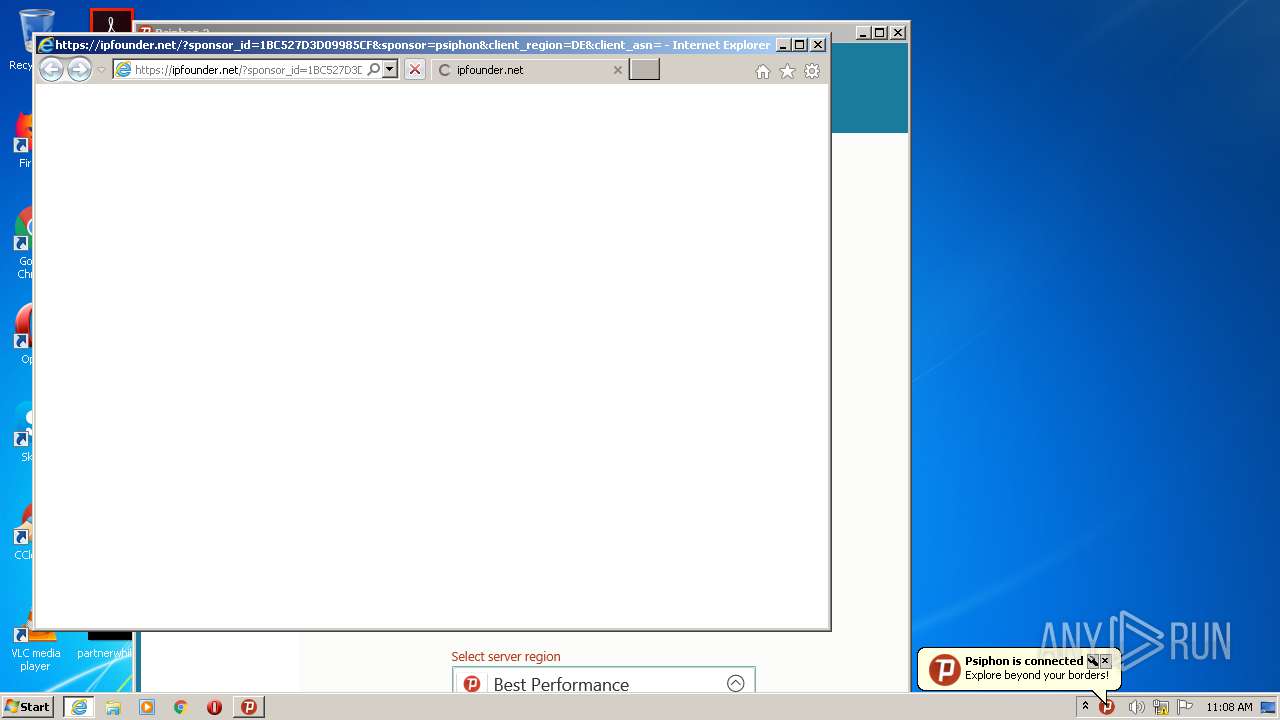Maximize the Psiphon window behind
Screen dimensions: 1280x720
pos(879,33)
